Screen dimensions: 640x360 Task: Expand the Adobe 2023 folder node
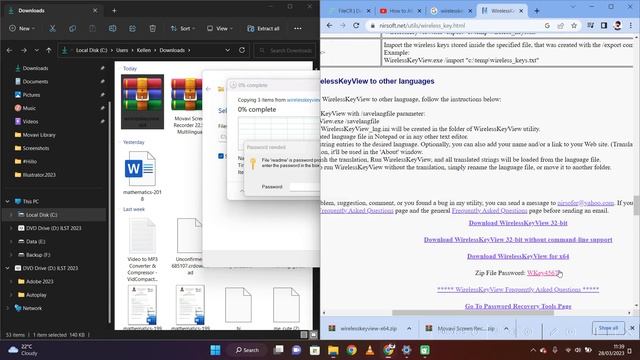click(11, 282)
